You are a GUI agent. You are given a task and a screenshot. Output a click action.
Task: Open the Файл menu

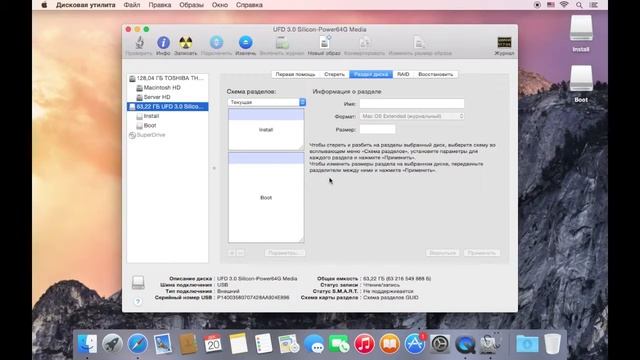tap(131, 5)
